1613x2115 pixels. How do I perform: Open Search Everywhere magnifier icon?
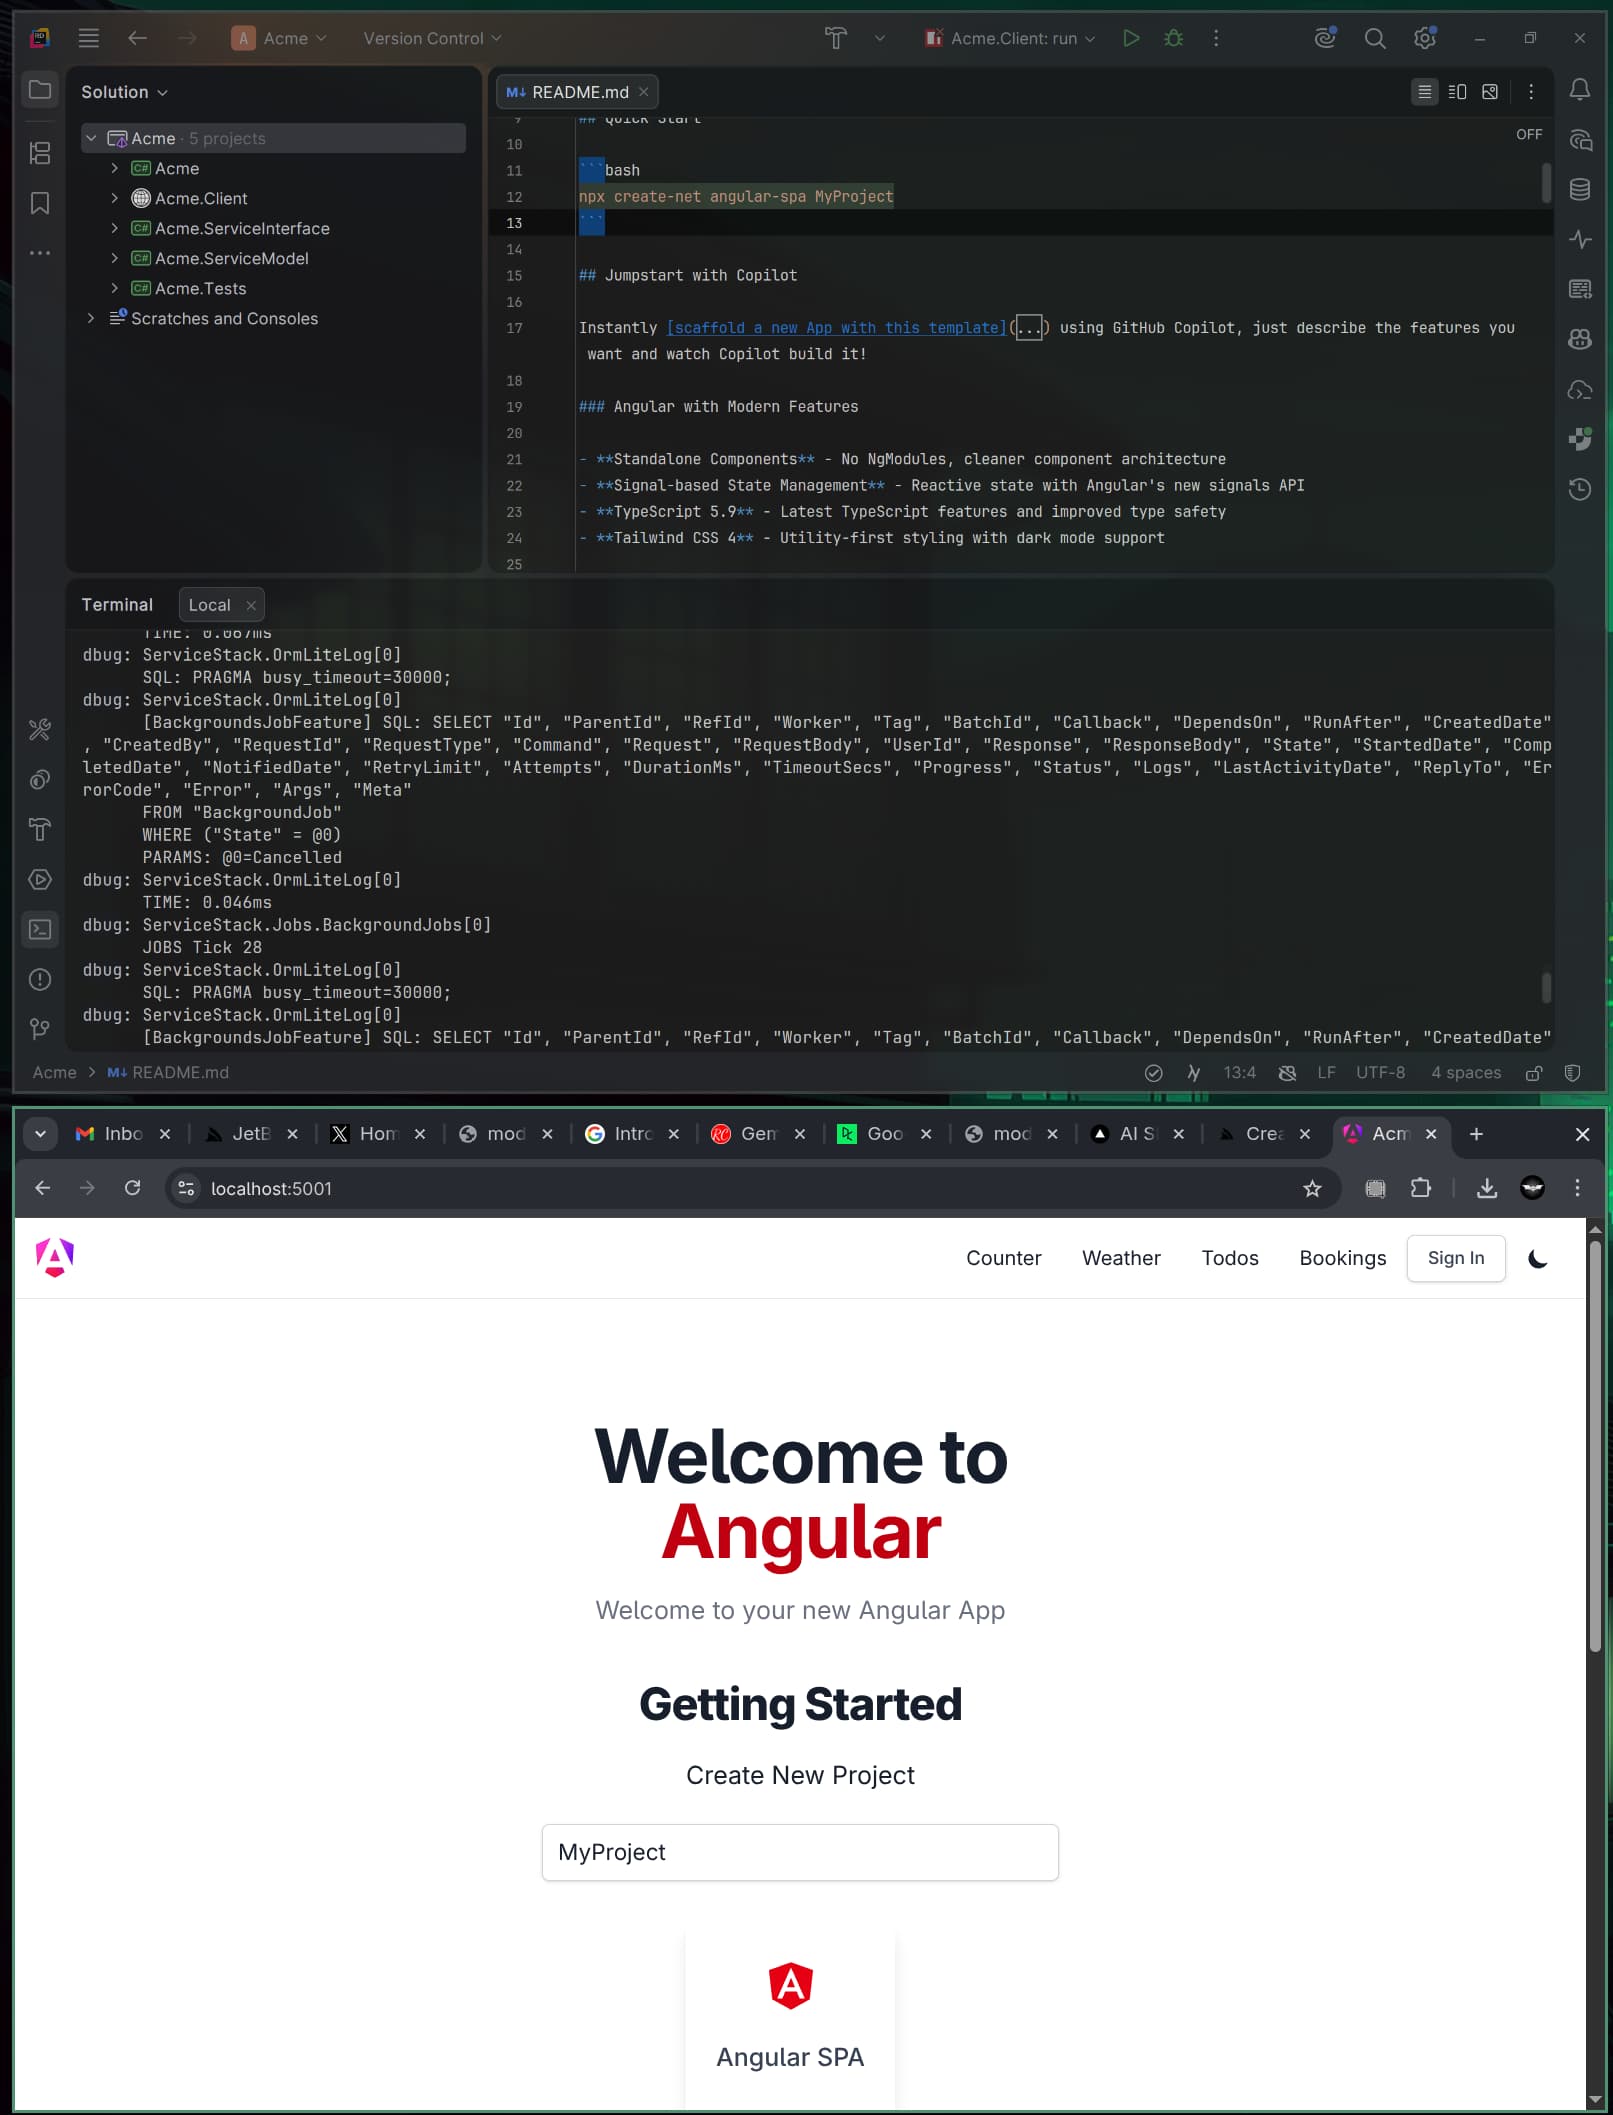coord(1375,38)
